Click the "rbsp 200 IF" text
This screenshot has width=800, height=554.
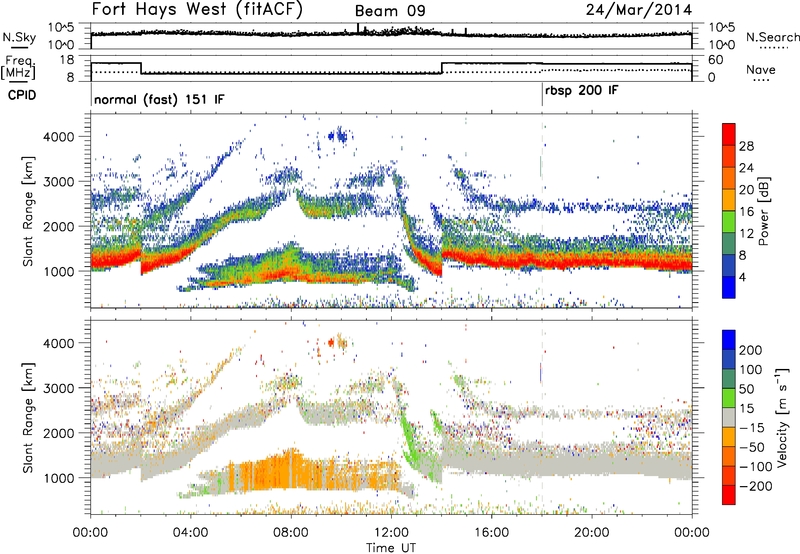582,91
